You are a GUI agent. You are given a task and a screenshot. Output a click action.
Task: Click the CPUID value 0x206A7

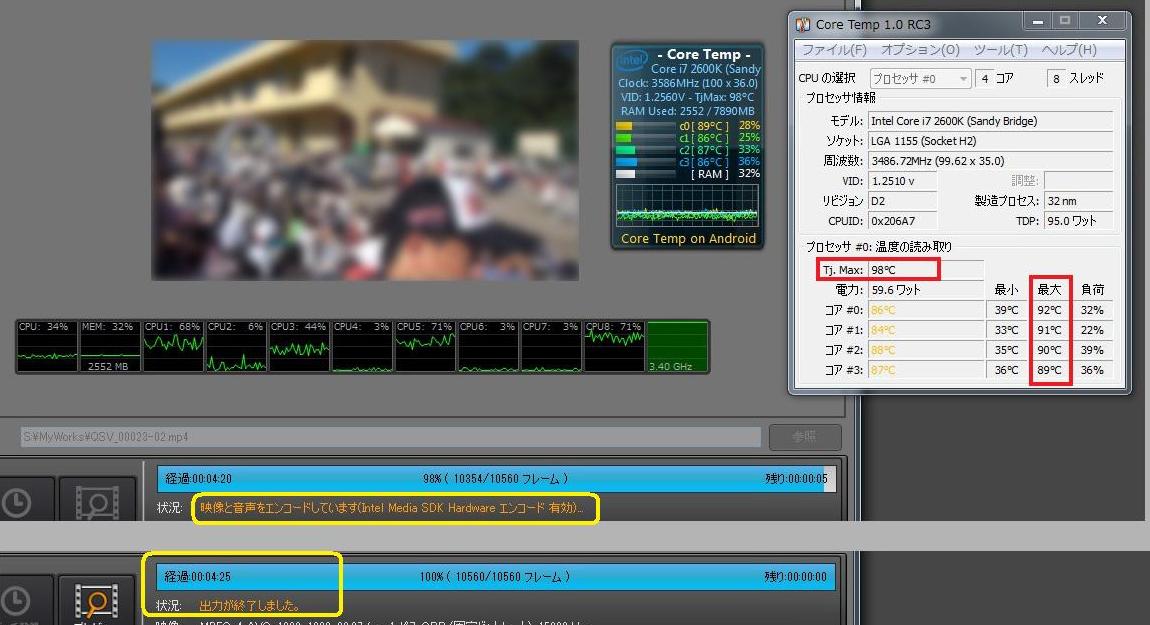pyautogui.click(x=902, y=221)
